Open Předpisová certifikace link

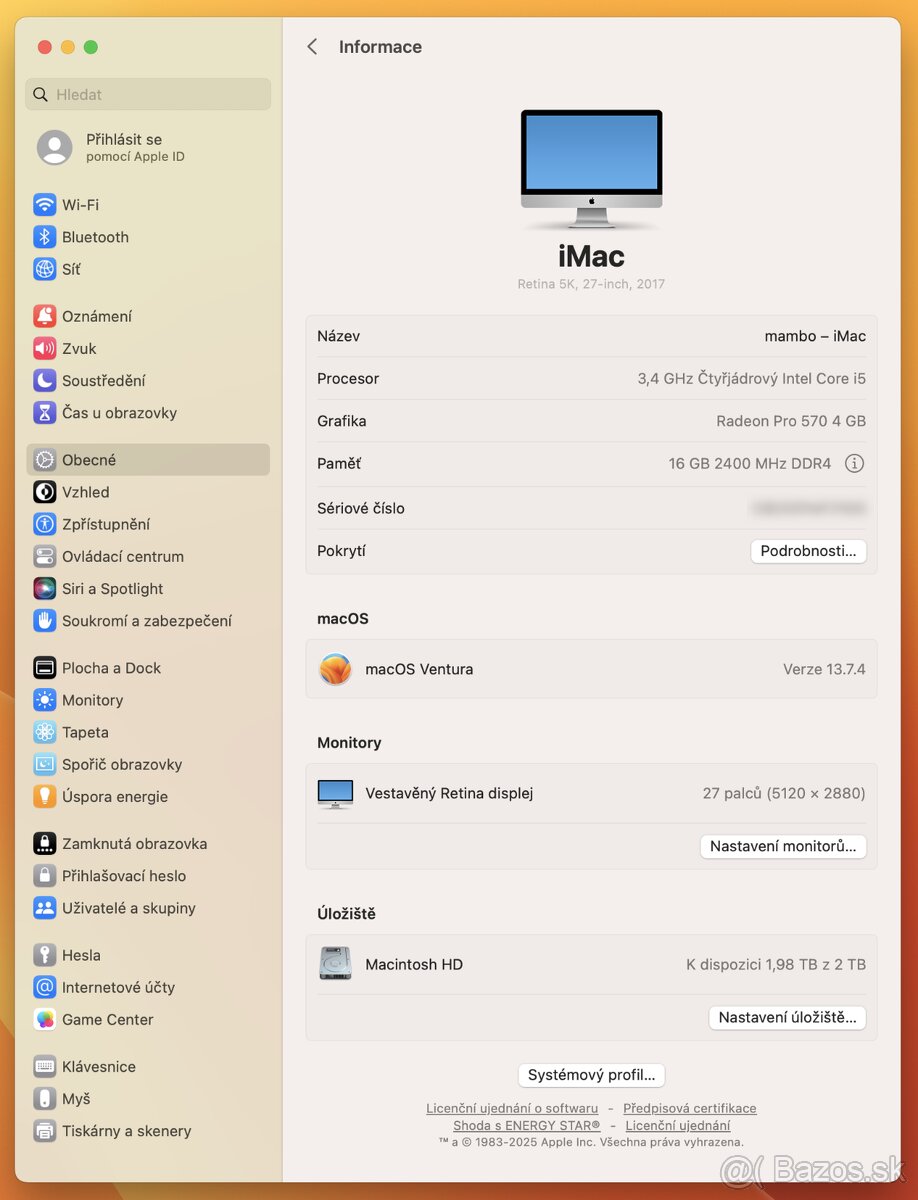[x=689, y=1108]
